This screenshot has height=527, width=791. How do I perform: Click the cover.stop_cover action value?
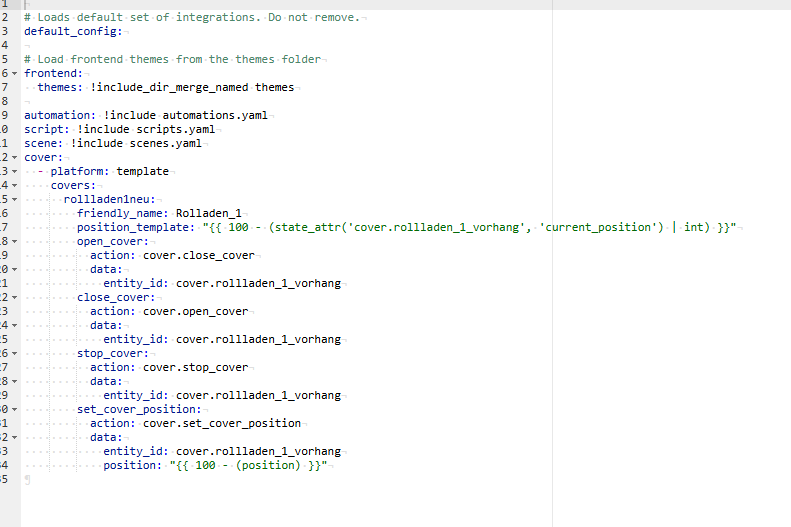195,367
